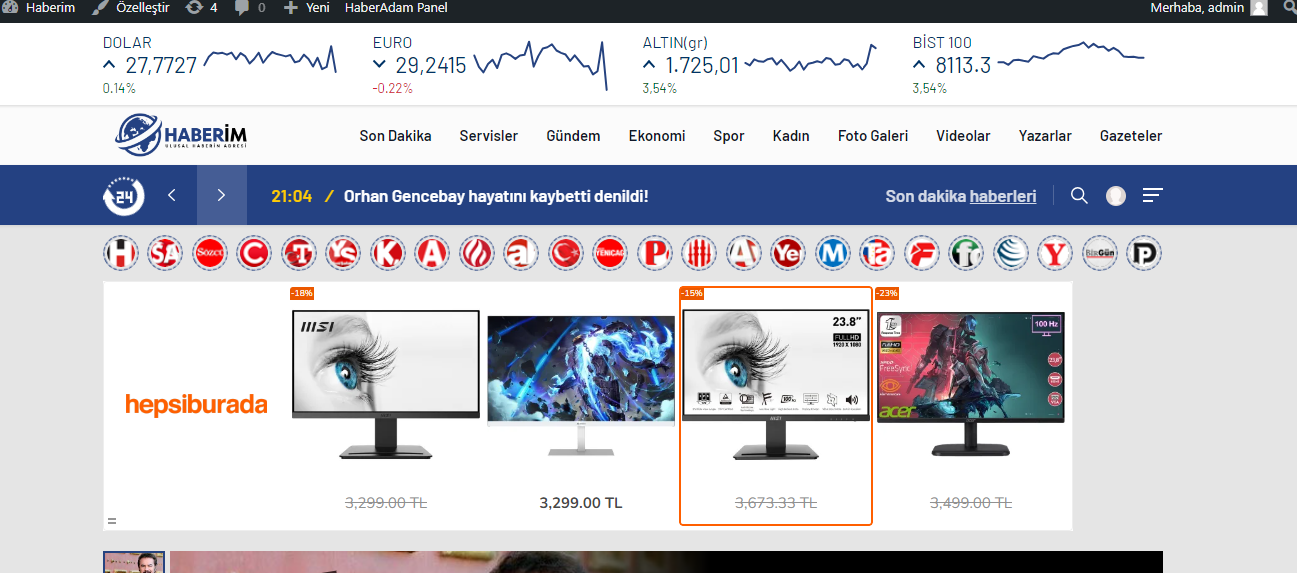Open the hamburger menu in the blue bar
The image size is (1297, 573).
coord(1153,195)
